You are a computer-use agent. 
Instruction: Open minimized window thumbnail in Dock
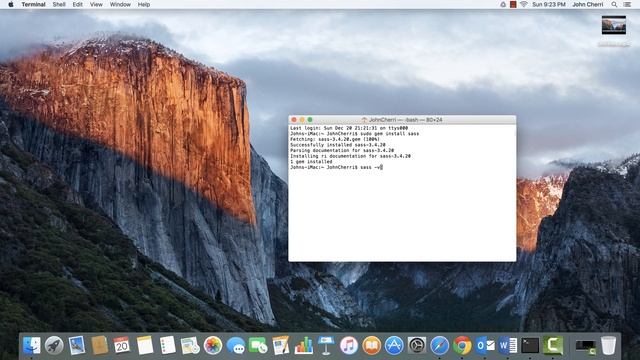(x=585, y=347)
